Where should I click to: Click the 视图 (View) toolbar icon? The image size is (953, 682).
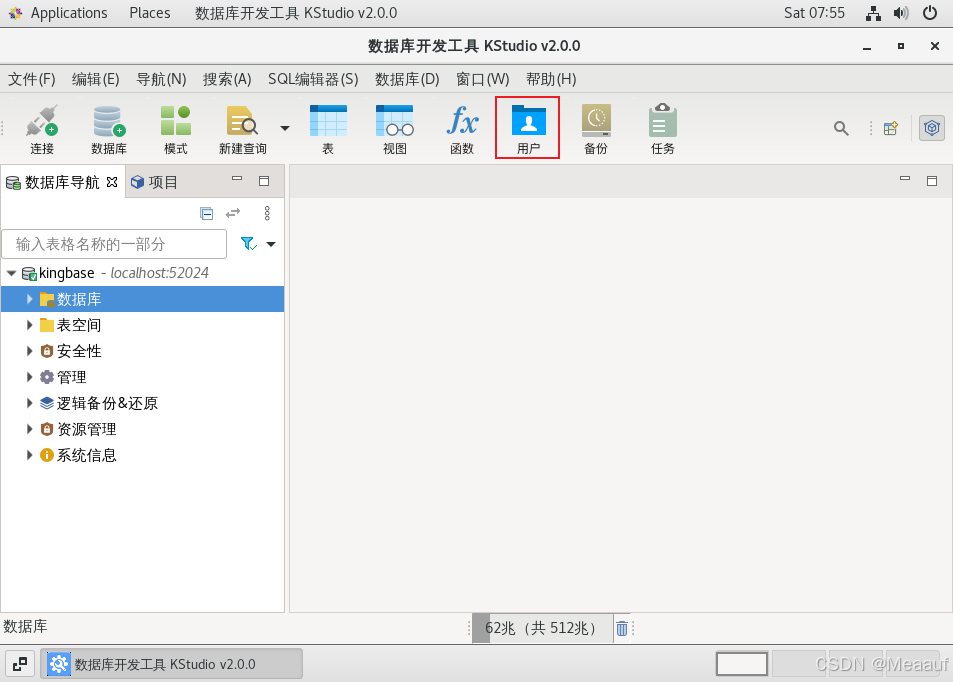(394, 129)
